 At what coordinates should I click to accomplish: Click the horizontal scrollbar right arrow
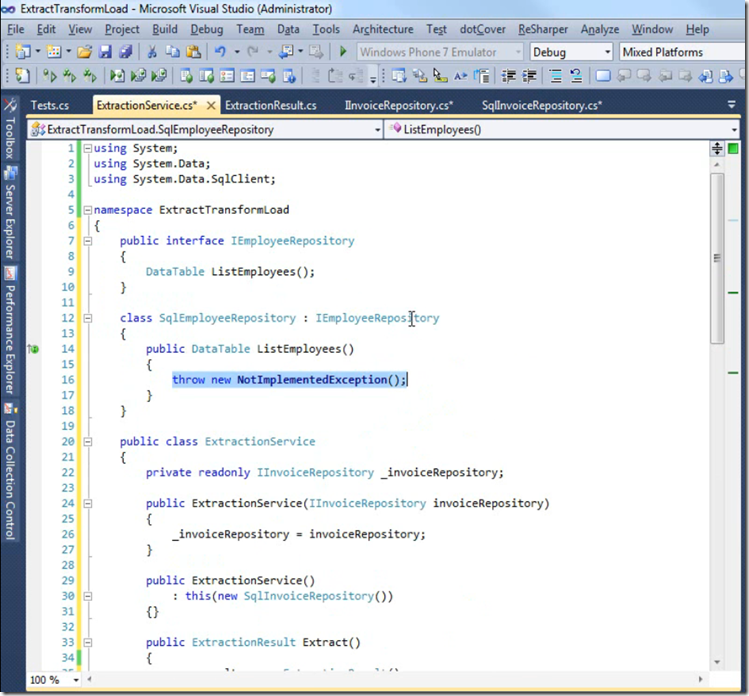click(700, 679)
